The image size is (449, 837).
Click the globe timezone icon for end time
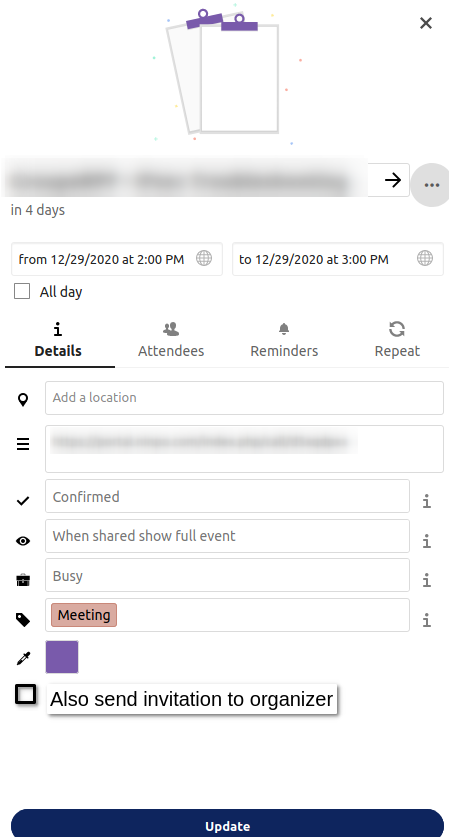pyautogui.click(x=424, y=259)
